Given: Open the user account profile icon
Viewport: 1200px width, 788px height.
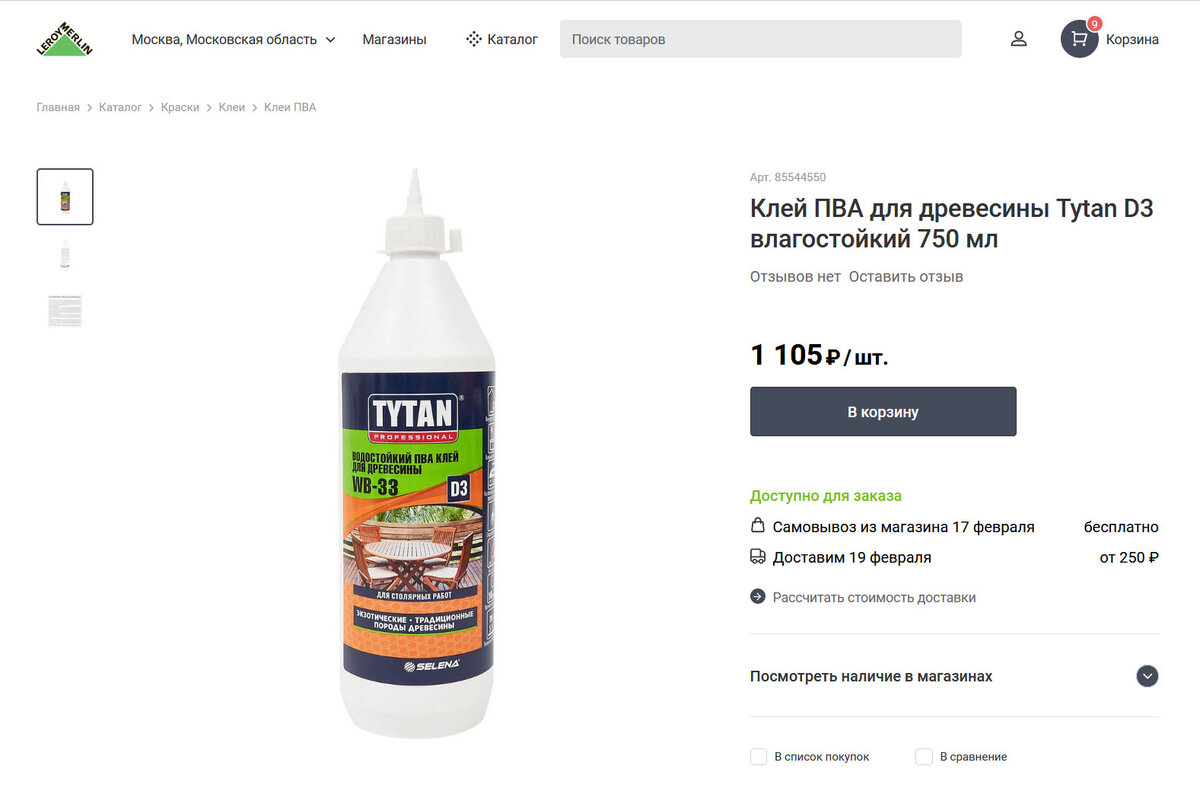Looking at the screenshot, I should pos(1018,39).
